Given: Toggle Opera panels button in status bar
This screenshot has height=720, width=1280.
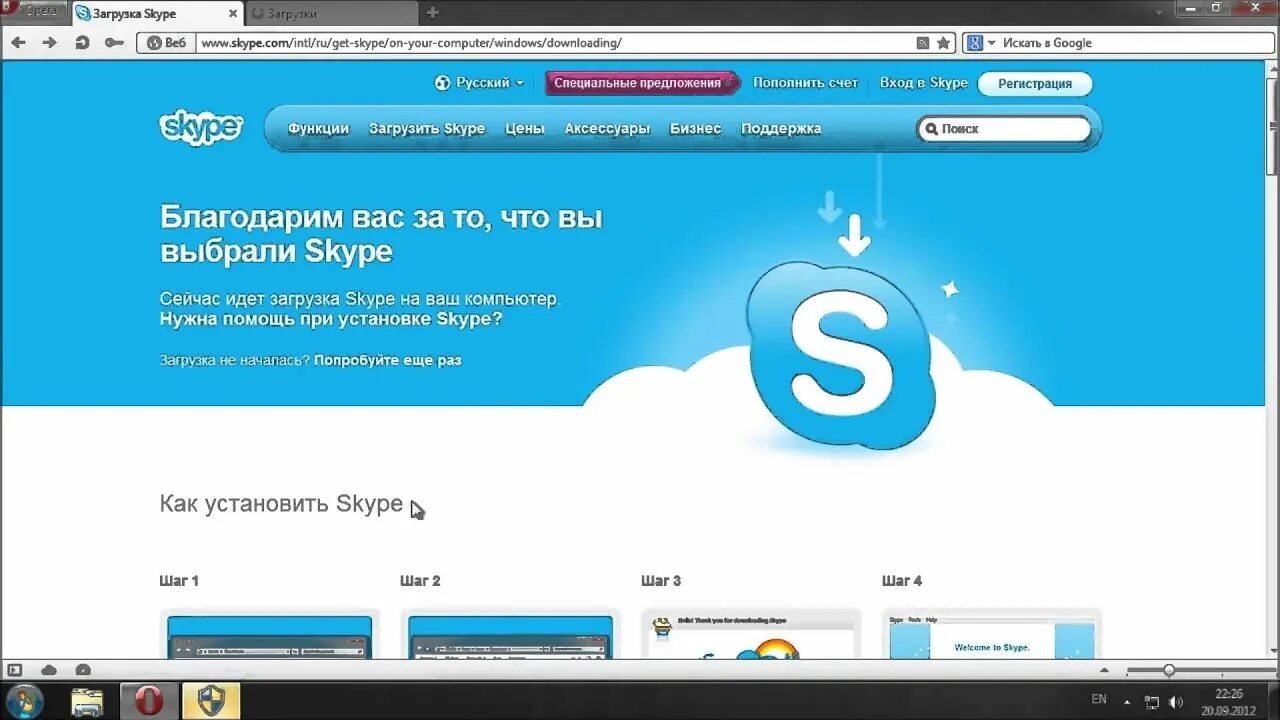Looking at the screenshot, I should [x=14, y=670].
